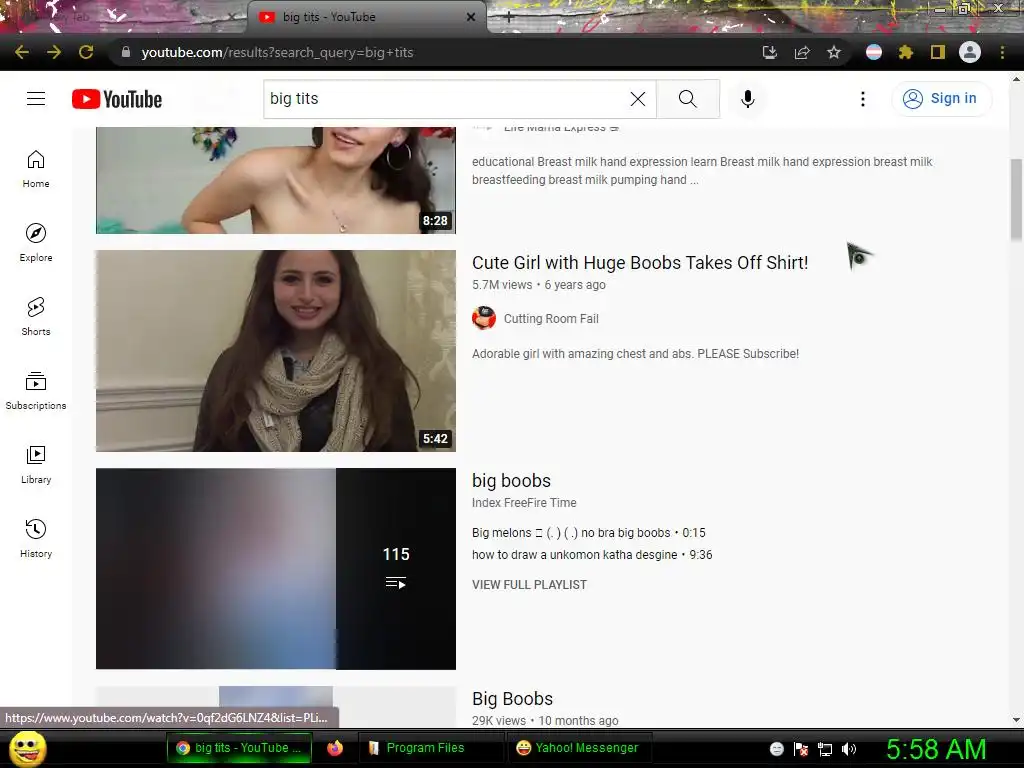The width and height of the screenshot is (1024, 768).
Task: Clear the search box with X
Action: 637,99
